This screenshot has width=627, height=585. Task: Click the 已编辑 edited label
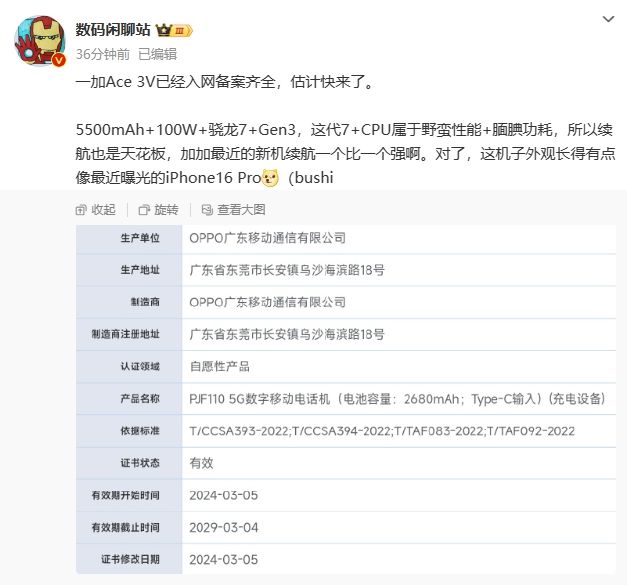[158, 54]
